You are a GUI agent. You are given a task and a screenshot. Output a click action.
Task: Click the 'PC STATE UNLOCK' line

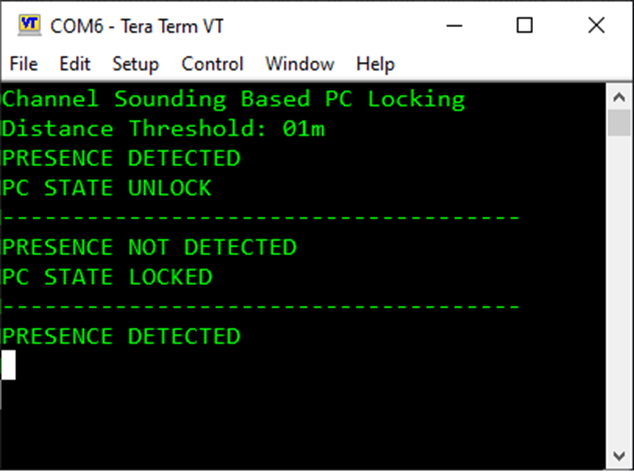click(107, 188)
